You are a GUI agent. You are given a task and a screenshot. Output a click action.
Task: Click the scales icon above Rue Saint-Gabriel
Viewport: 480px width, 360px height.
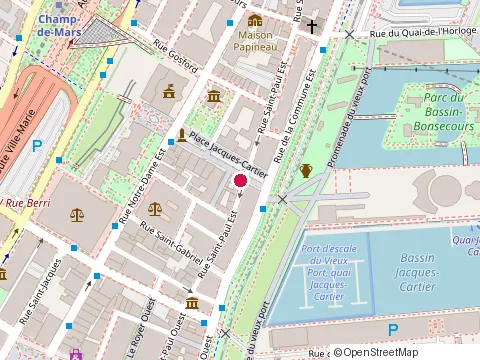pos(155,209)
